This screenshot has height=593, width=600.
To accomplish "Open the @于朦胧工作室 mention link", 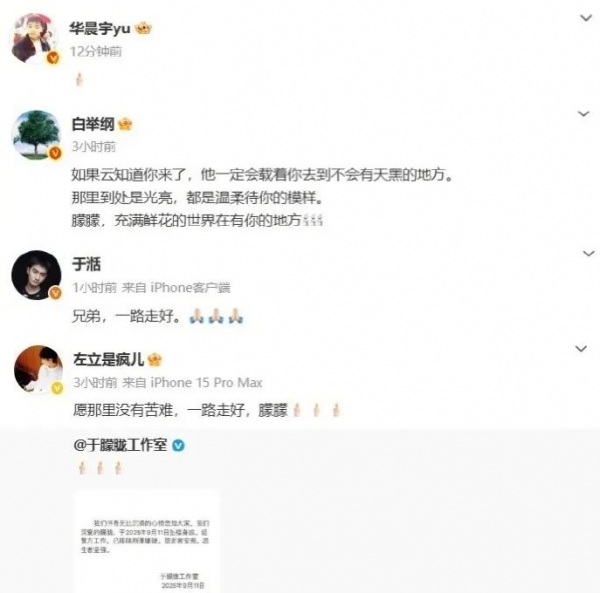I will click(x=120, y=445).
